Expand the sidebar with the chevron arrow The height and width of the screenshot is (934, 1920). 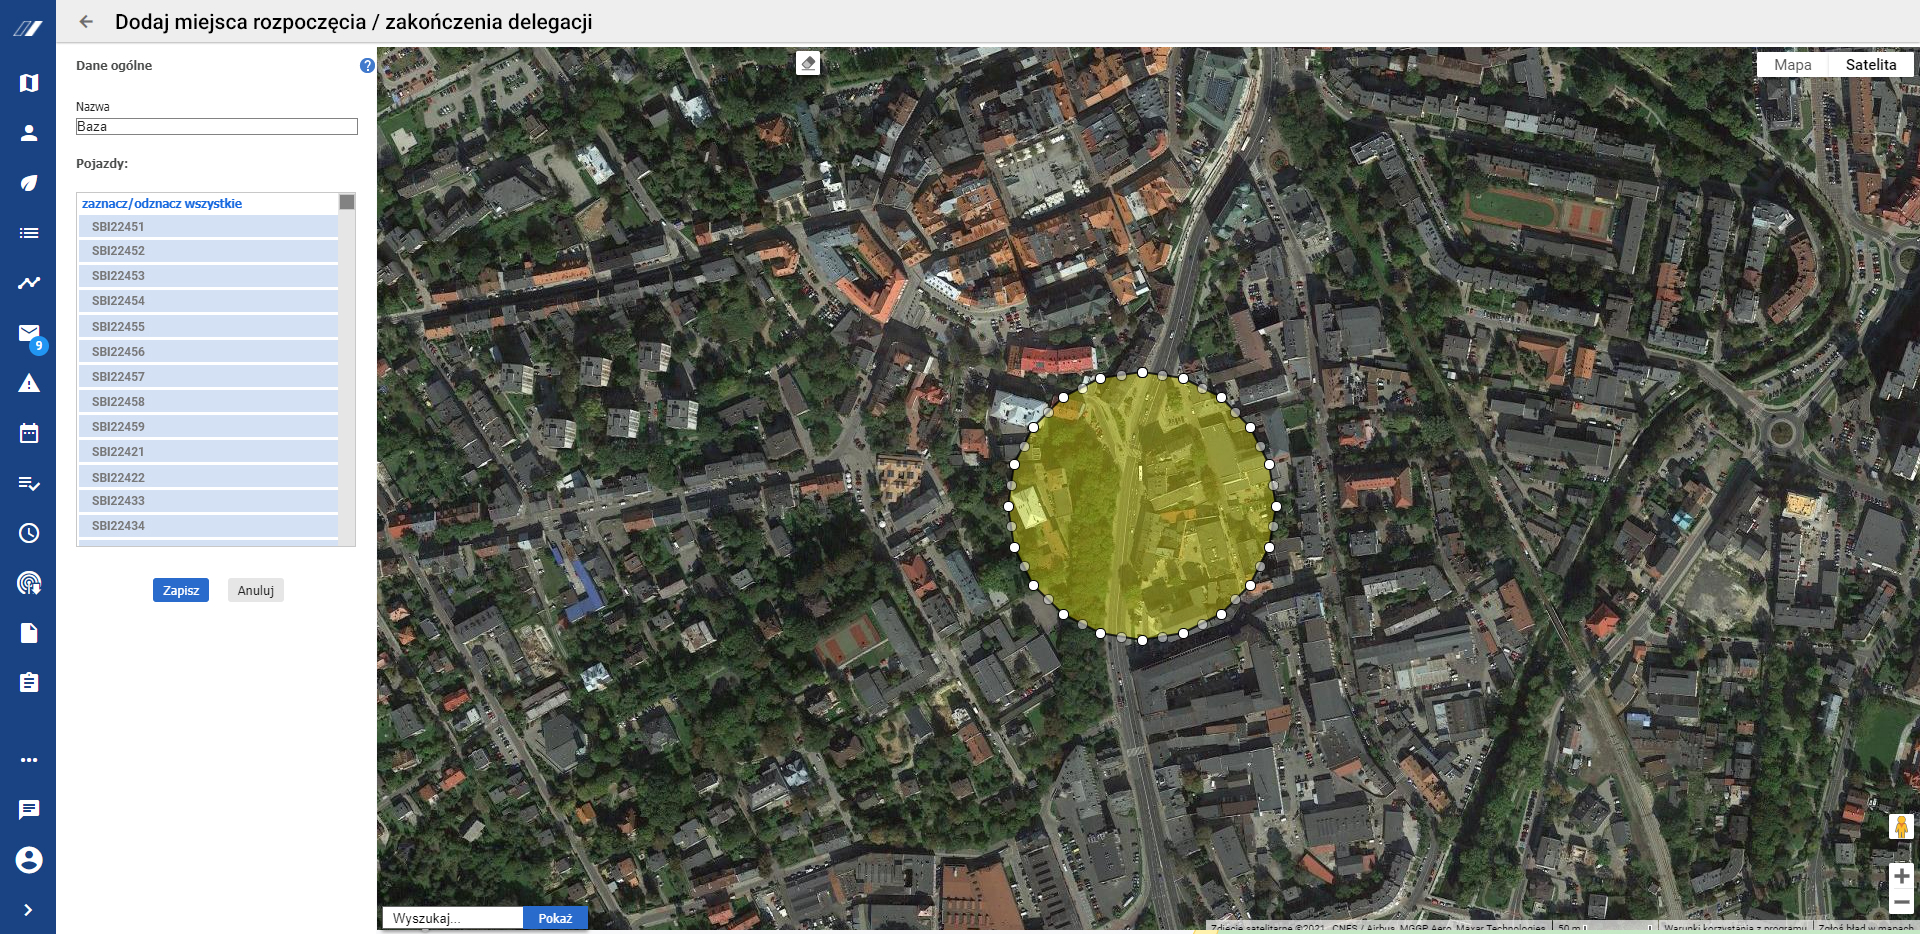(28, 910)
